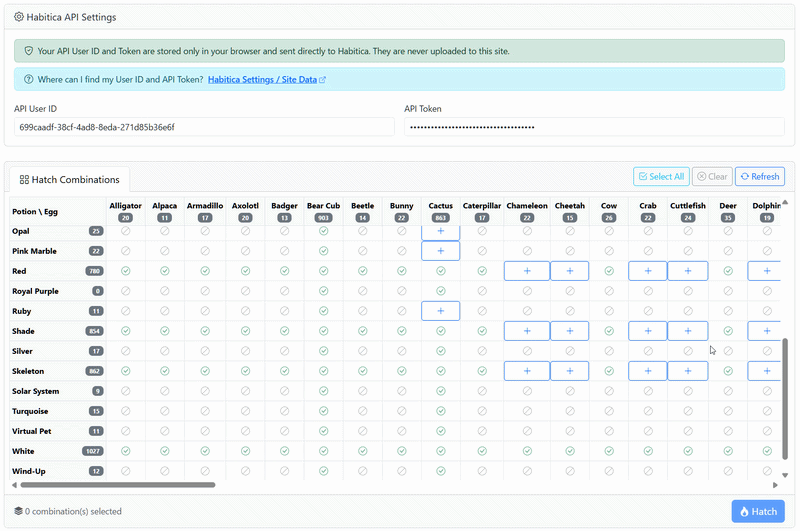Add the Shade Crab combination
800x531 pixels.
[648, 331]
